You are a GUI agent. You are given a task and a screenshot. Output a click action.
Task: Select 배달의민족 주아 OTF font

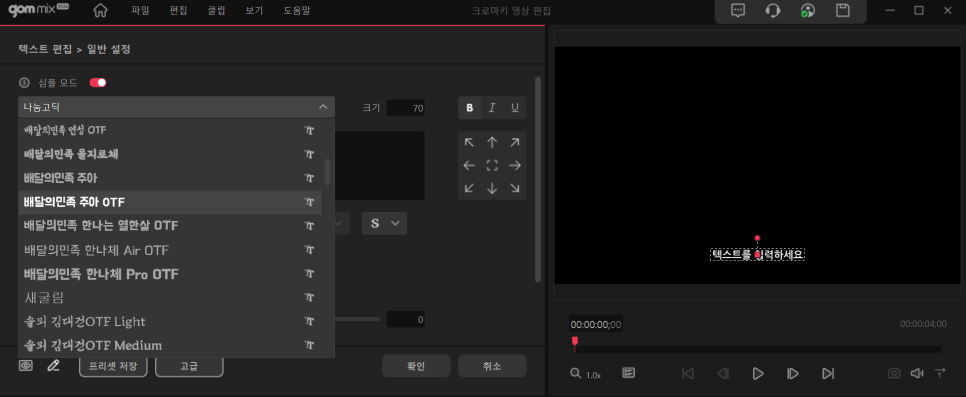pos(170,202)
